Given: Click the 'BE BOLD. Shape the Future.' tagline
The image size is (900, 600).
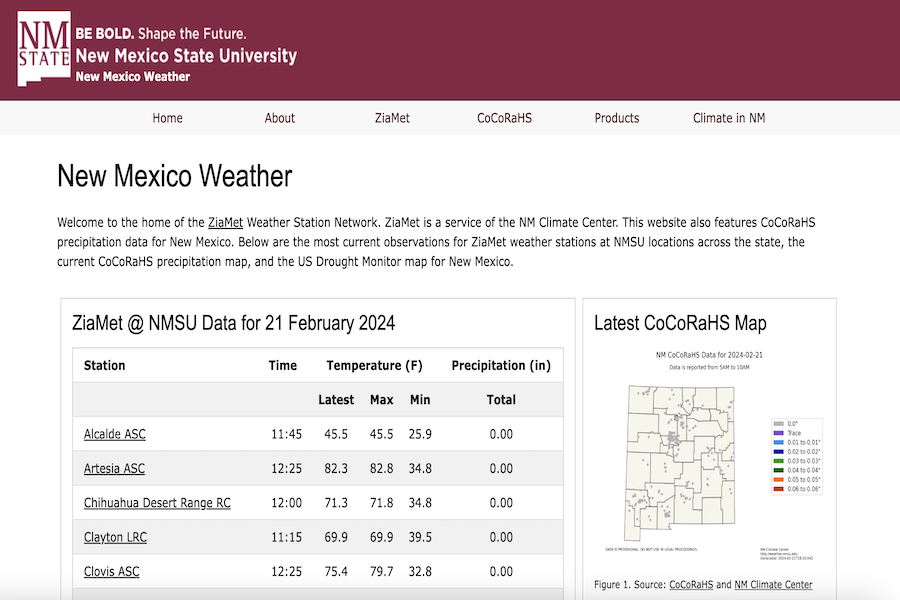Looking at the screenshot, I should click(161, 34).
